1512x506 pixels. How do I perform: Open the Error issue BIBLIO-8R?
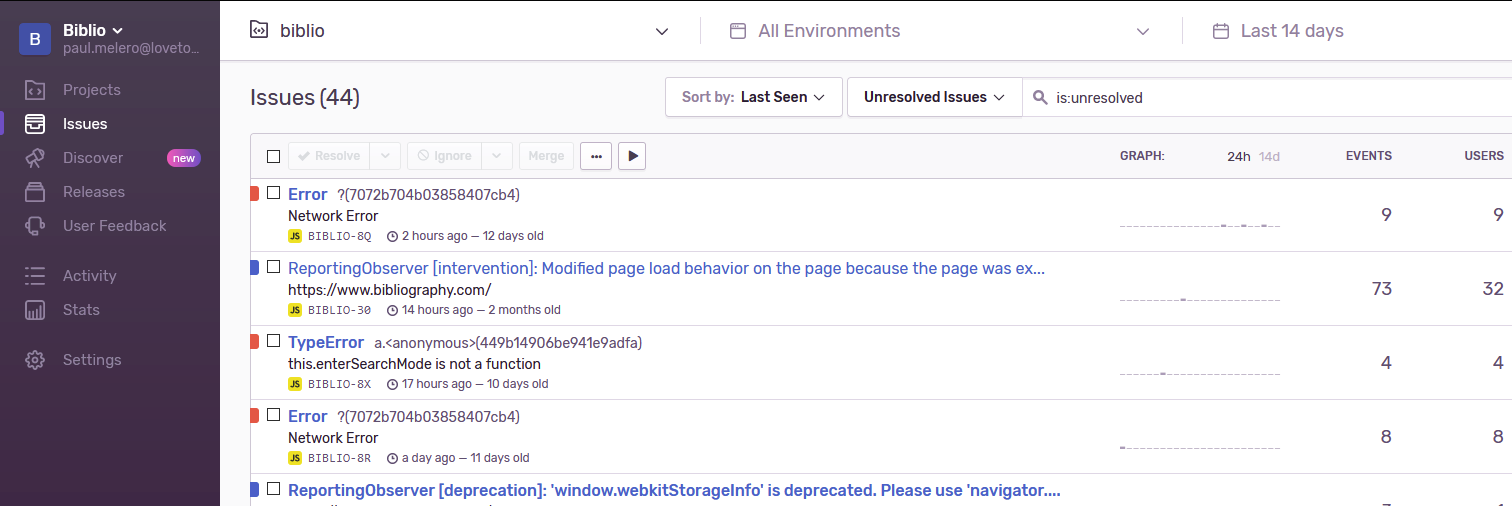click(308, 416)
